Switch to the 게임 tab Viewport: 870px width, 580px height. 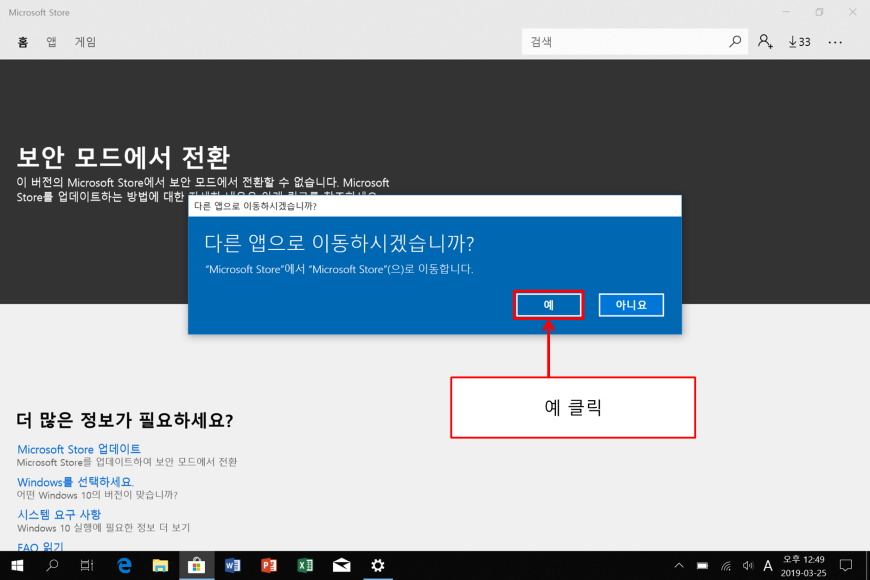tap(85, 42)
